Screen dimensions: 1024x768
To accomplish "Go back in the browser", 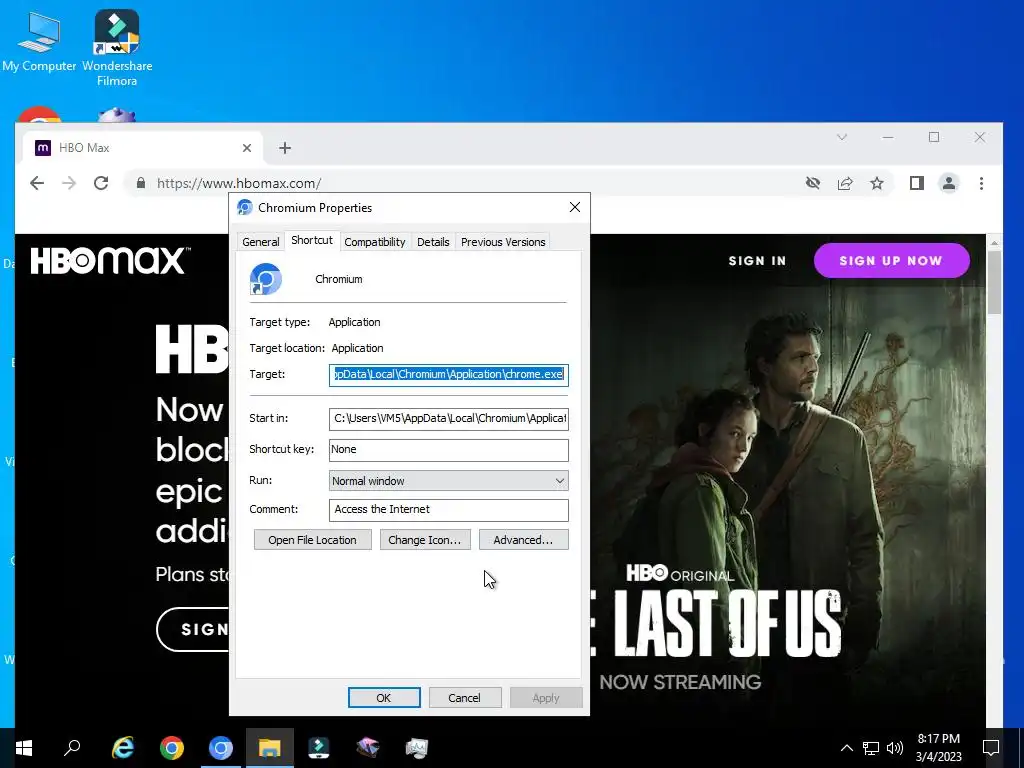I will pyautogui.click(x=37, y=184).
